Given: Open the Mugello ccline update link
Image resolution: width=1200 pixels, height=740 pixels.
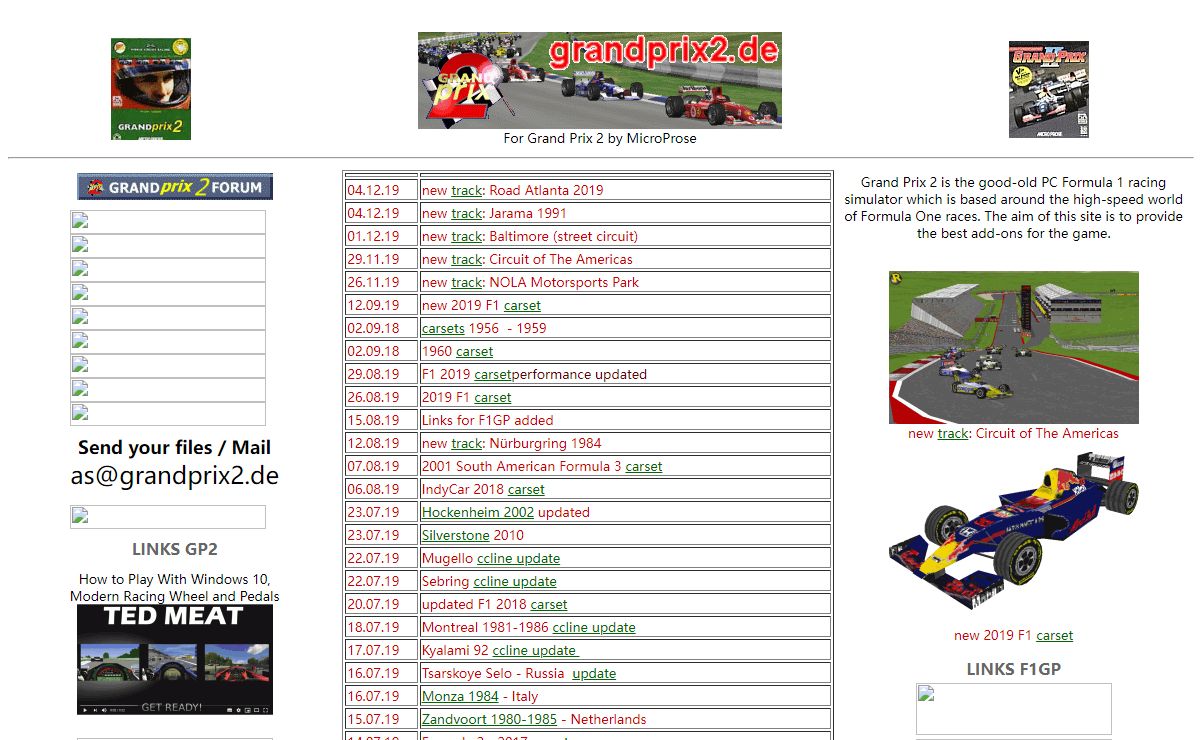Looking at the screenshot, I should [x=518, y=558].
